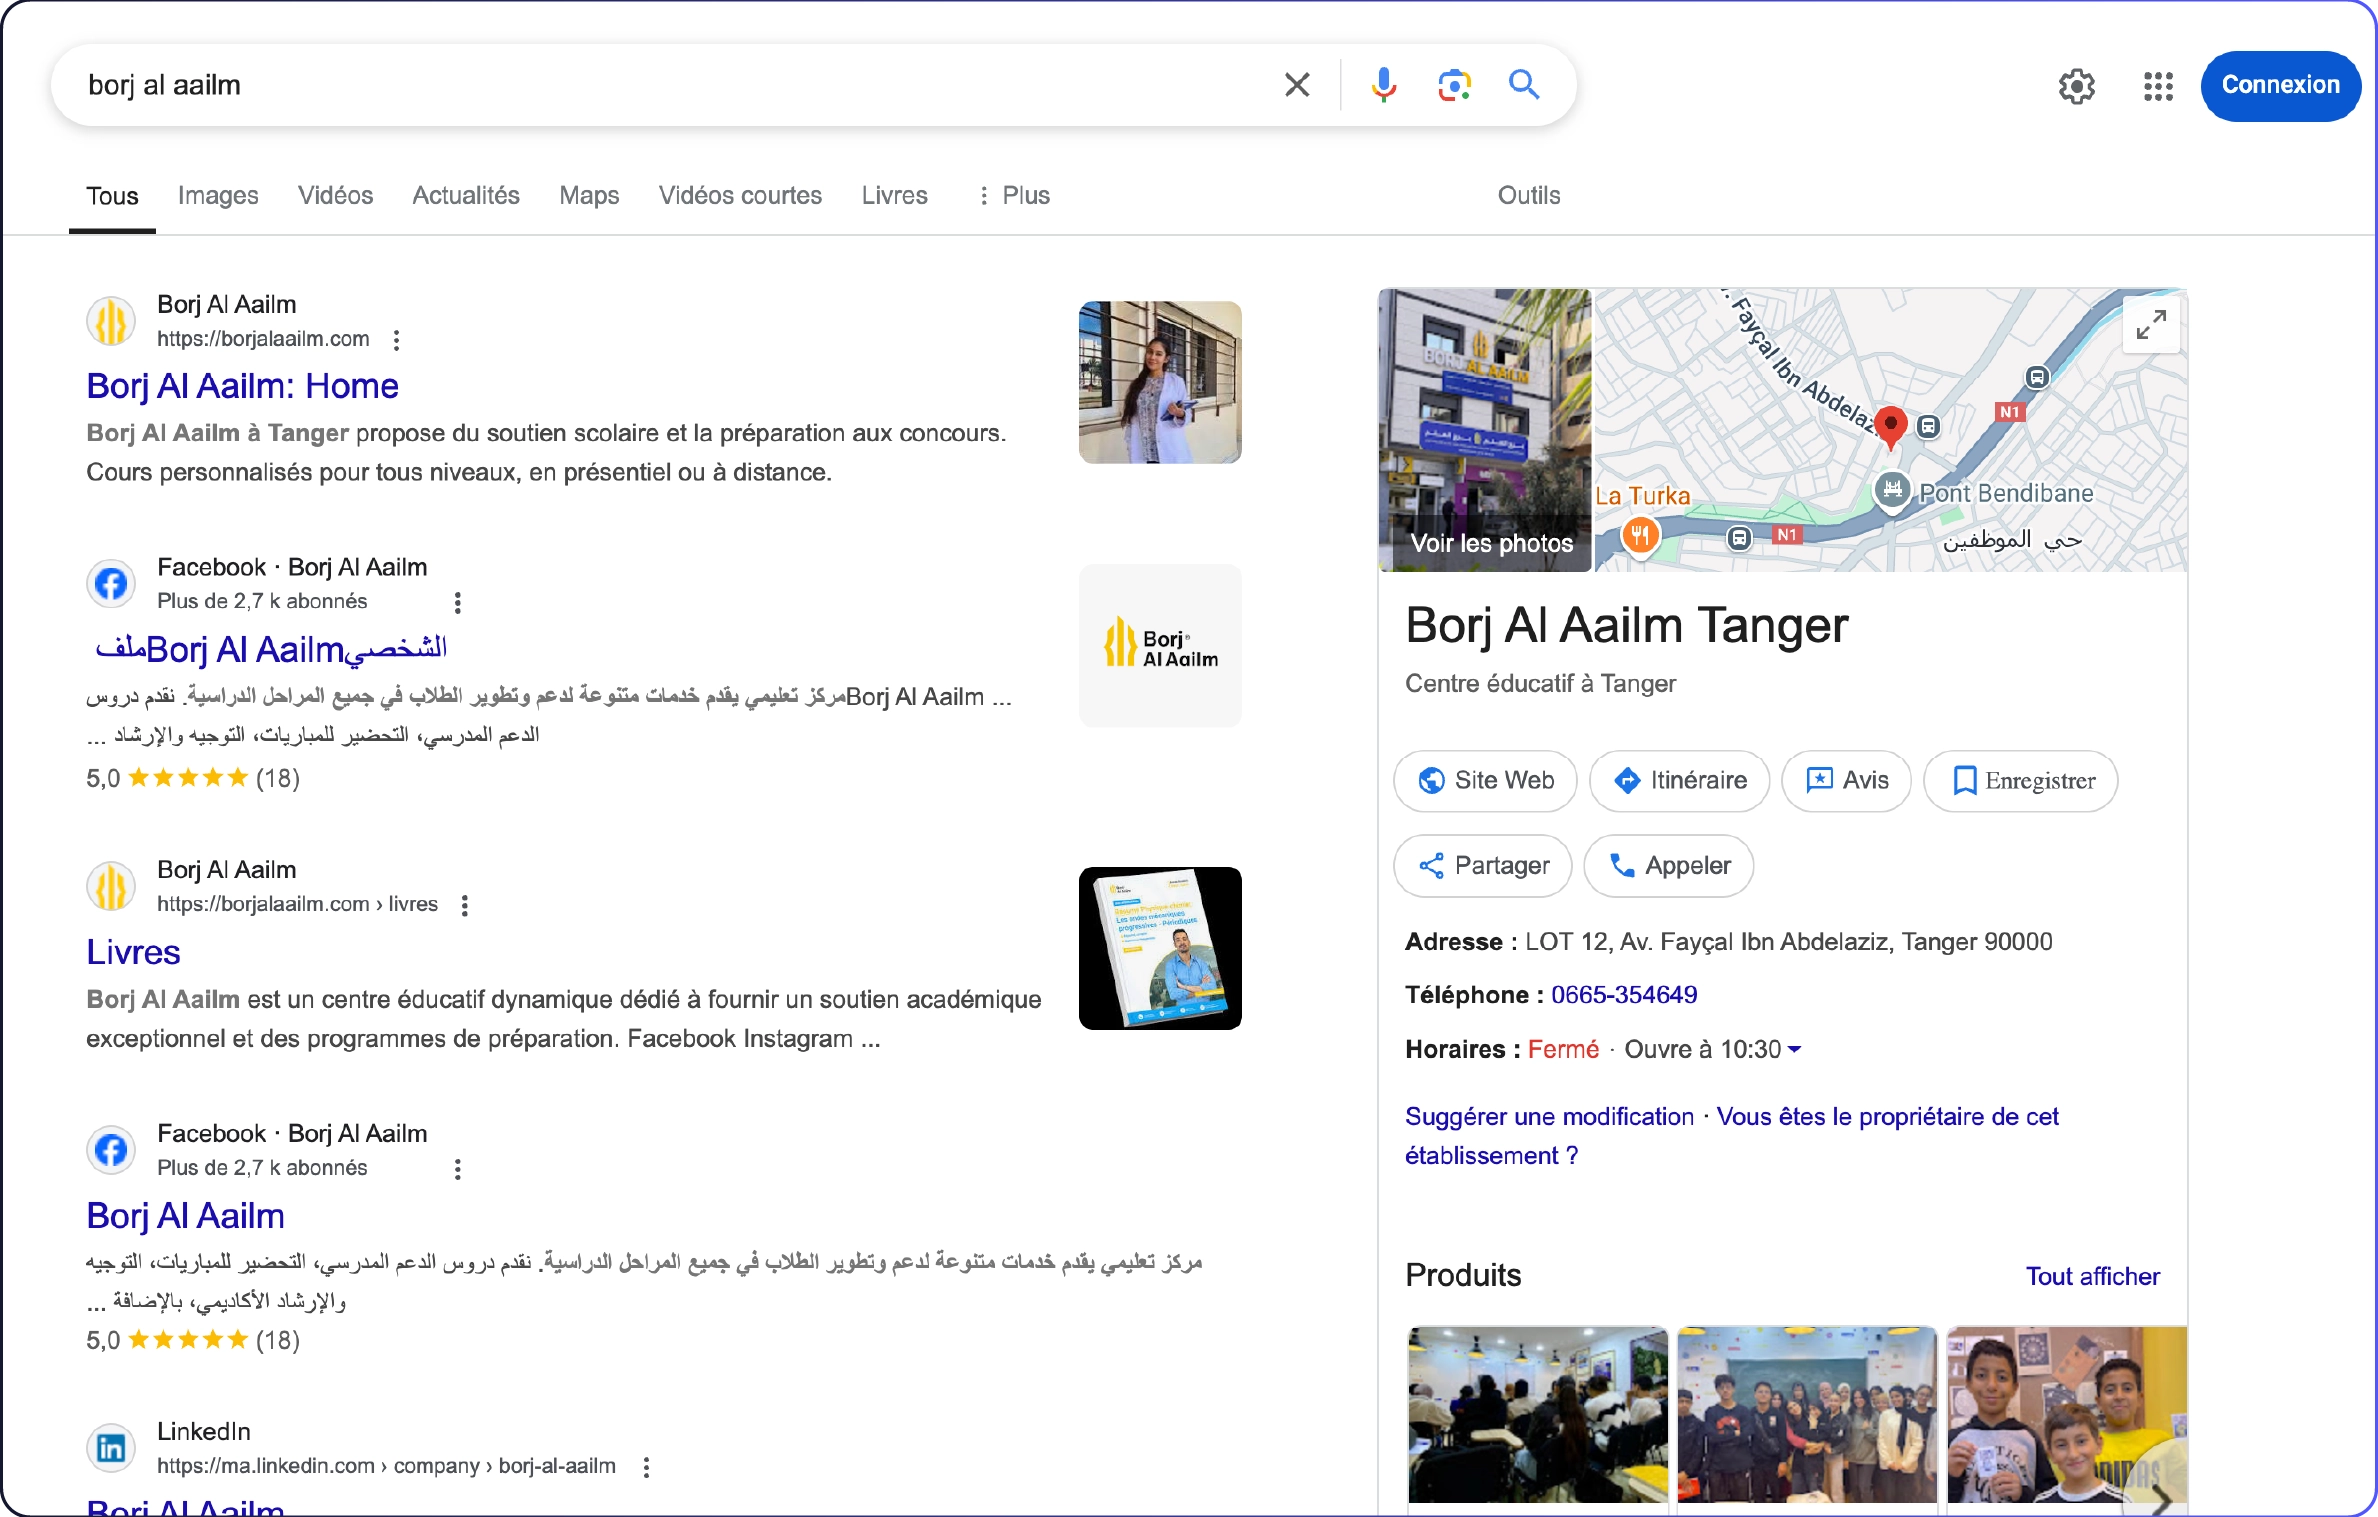Open the Borj Al Aailm logo thumbnail
Image resolution: width=2378 pixels, height=1517 pixels.
coord(1160,645)
